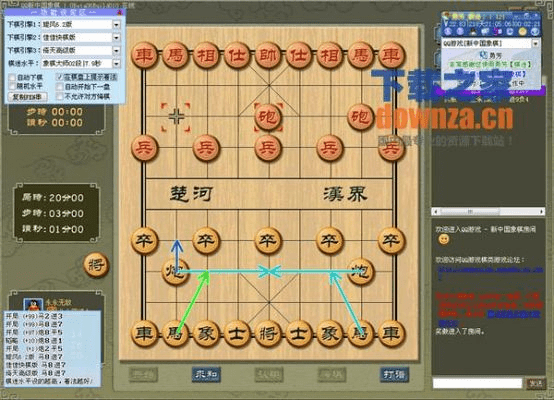Click the 复制FEN串 button
The image size is (554, 400).
tap(27, 97)
